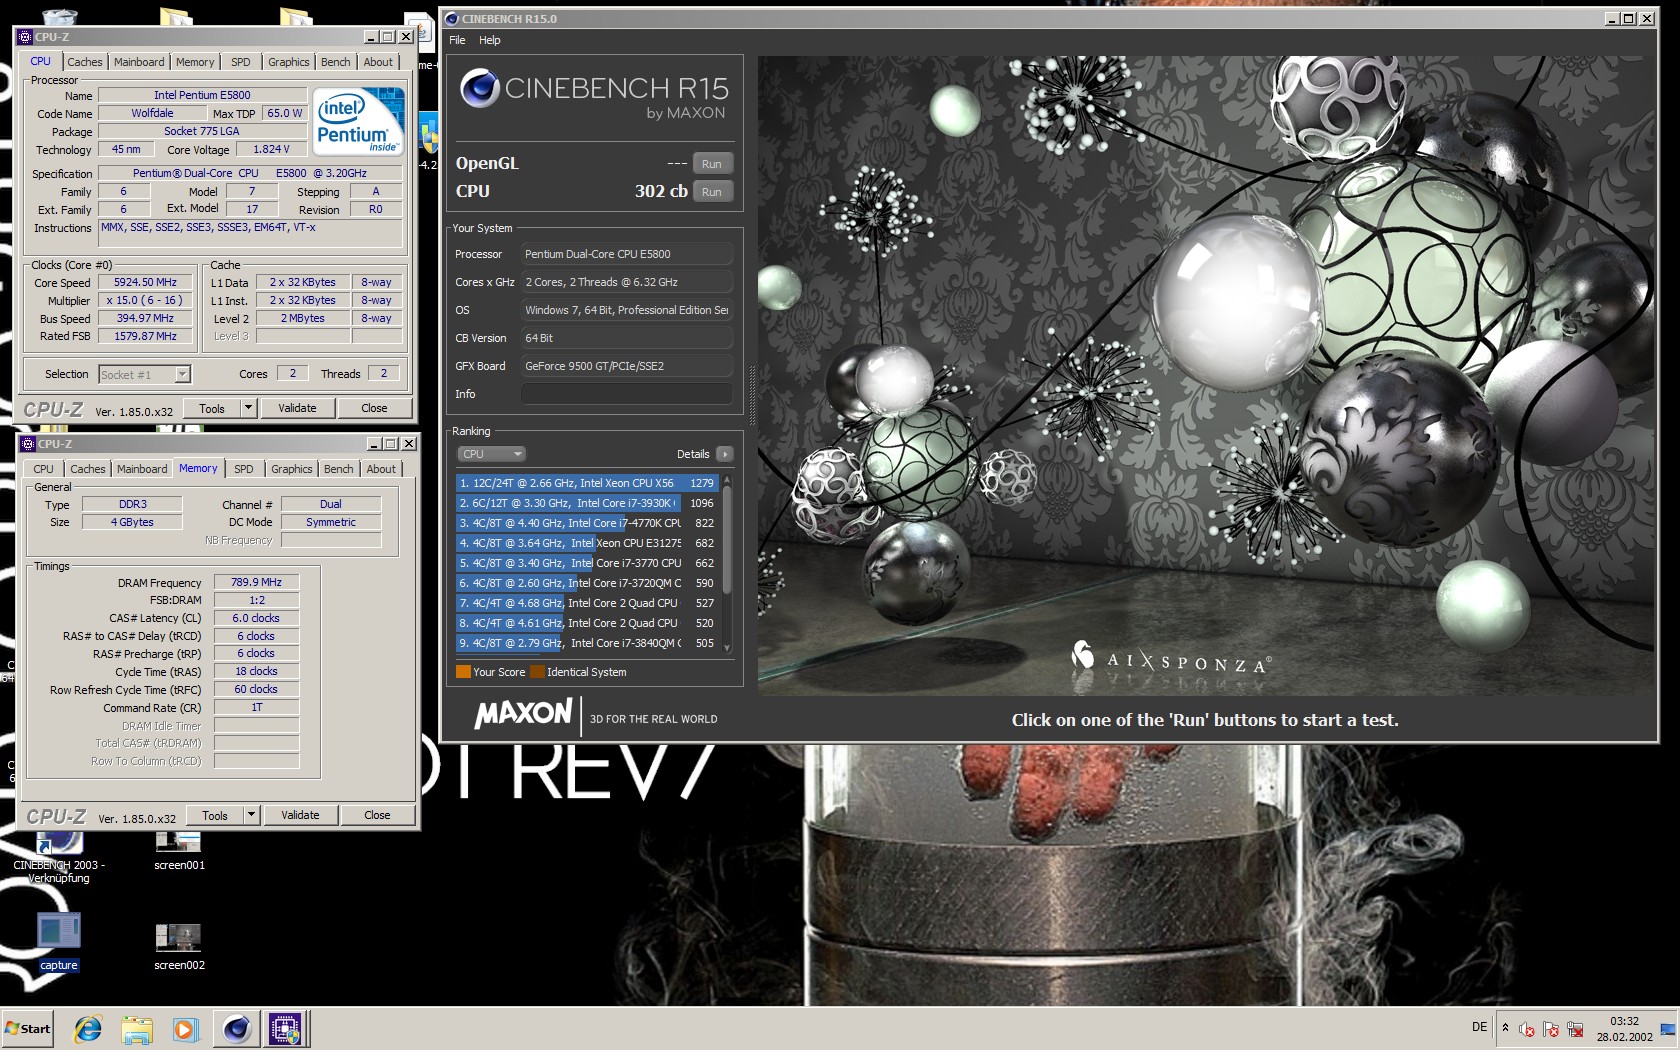Open the Socket #1 selection dropdown
Image resolution: width=1680 pixels, height=1050 pixels.
click(145, 375)
